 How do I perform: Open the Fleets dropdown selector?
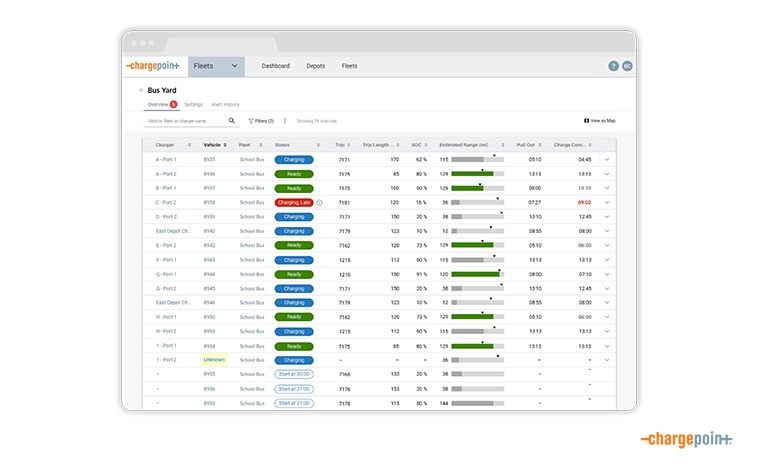pyautogui.click(x=216, y=66)
